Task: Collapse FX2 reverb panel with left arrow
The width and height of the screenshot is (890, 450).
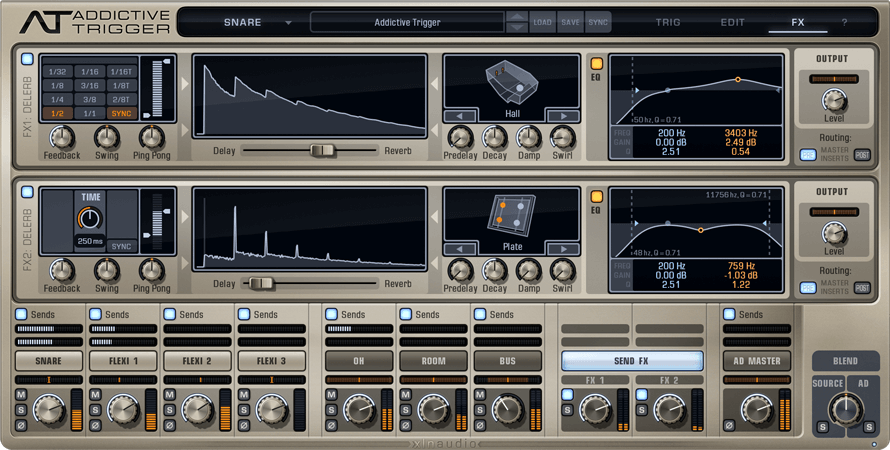Action: [434, 217]
